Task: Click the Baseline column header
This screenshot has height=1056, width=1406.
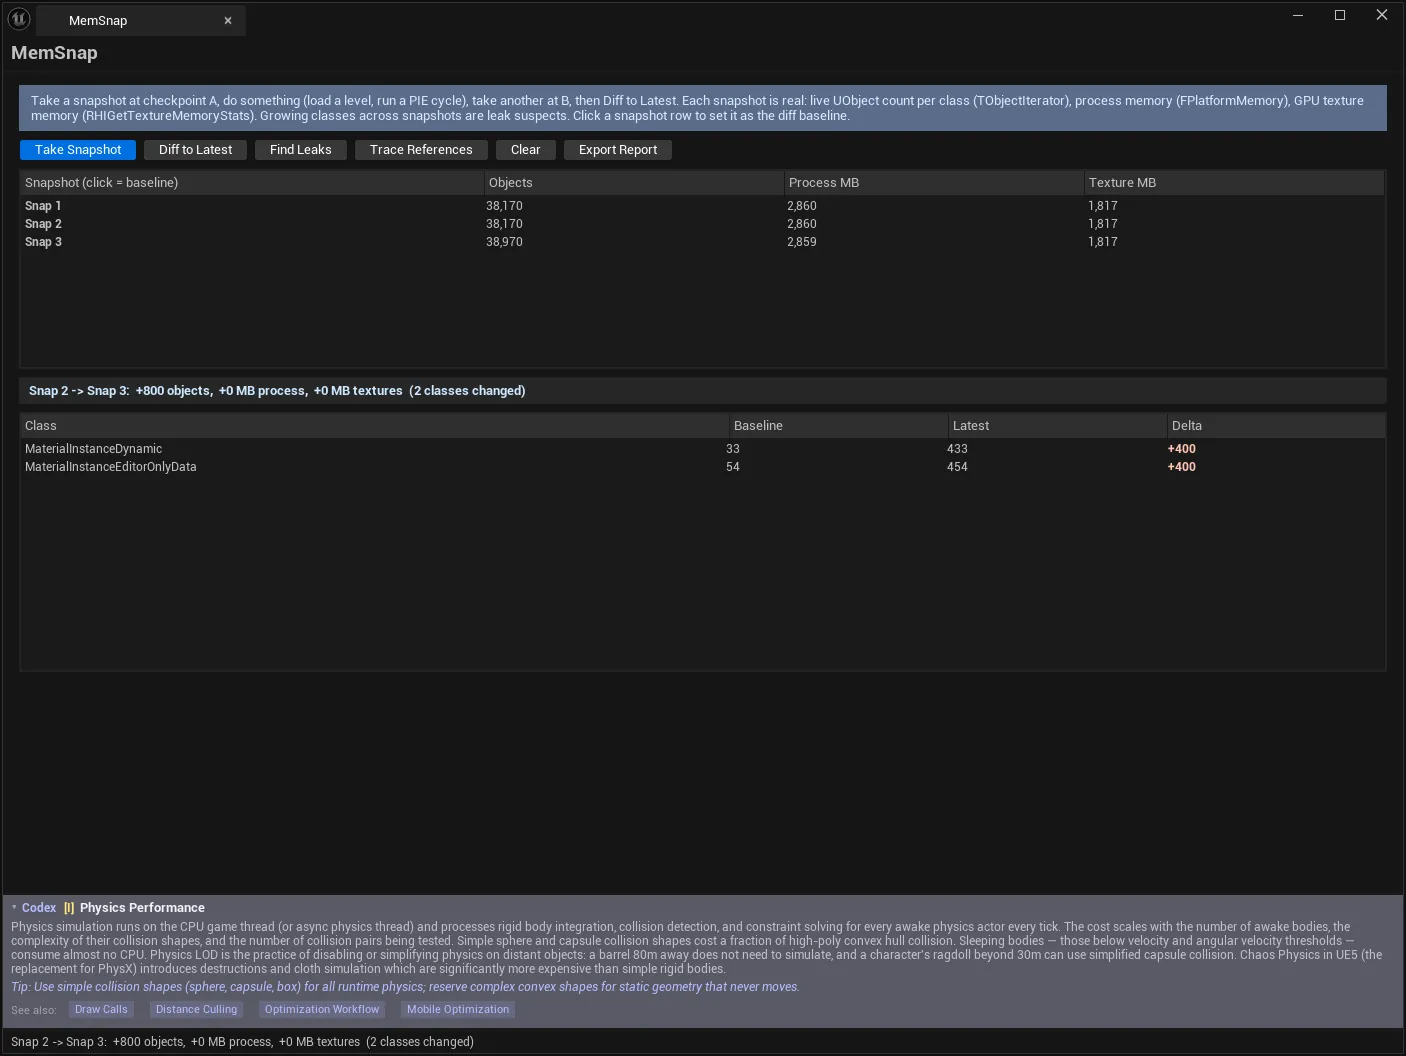Action: pos(839,426)
